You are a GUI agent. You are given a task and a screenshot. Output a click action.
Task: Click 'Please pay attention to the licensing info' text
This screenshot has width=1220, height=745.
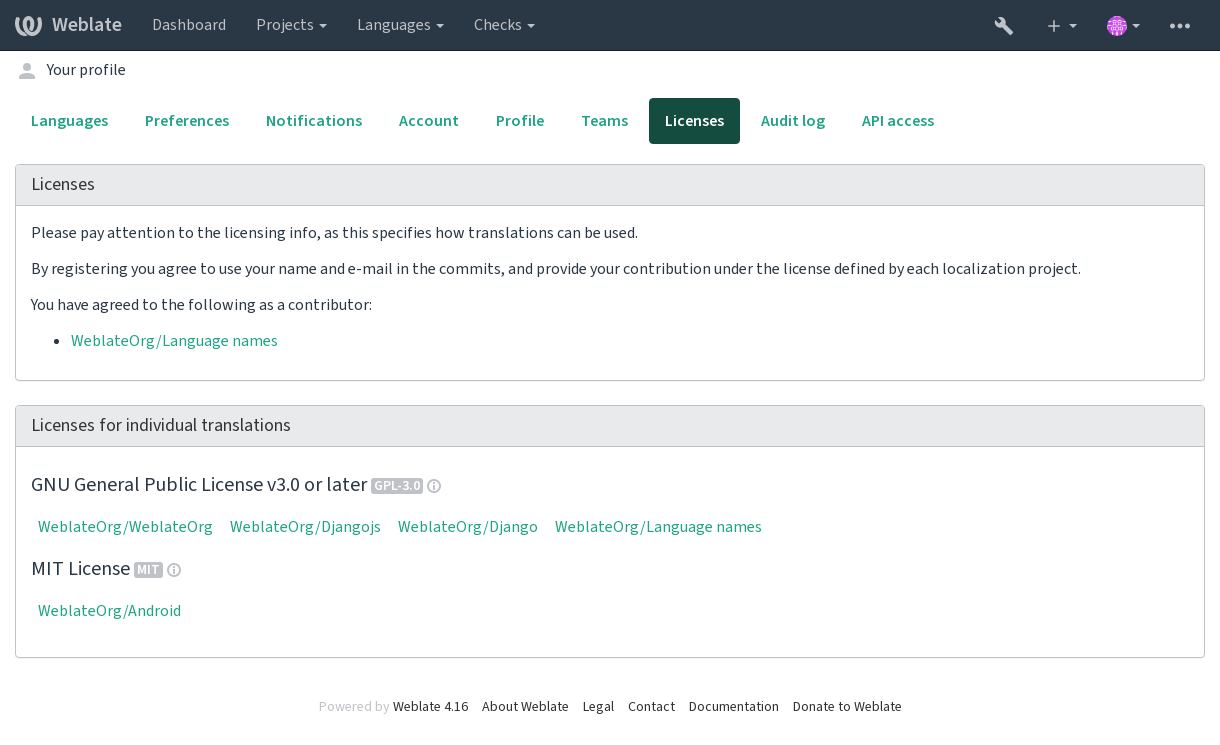point(334,233)
